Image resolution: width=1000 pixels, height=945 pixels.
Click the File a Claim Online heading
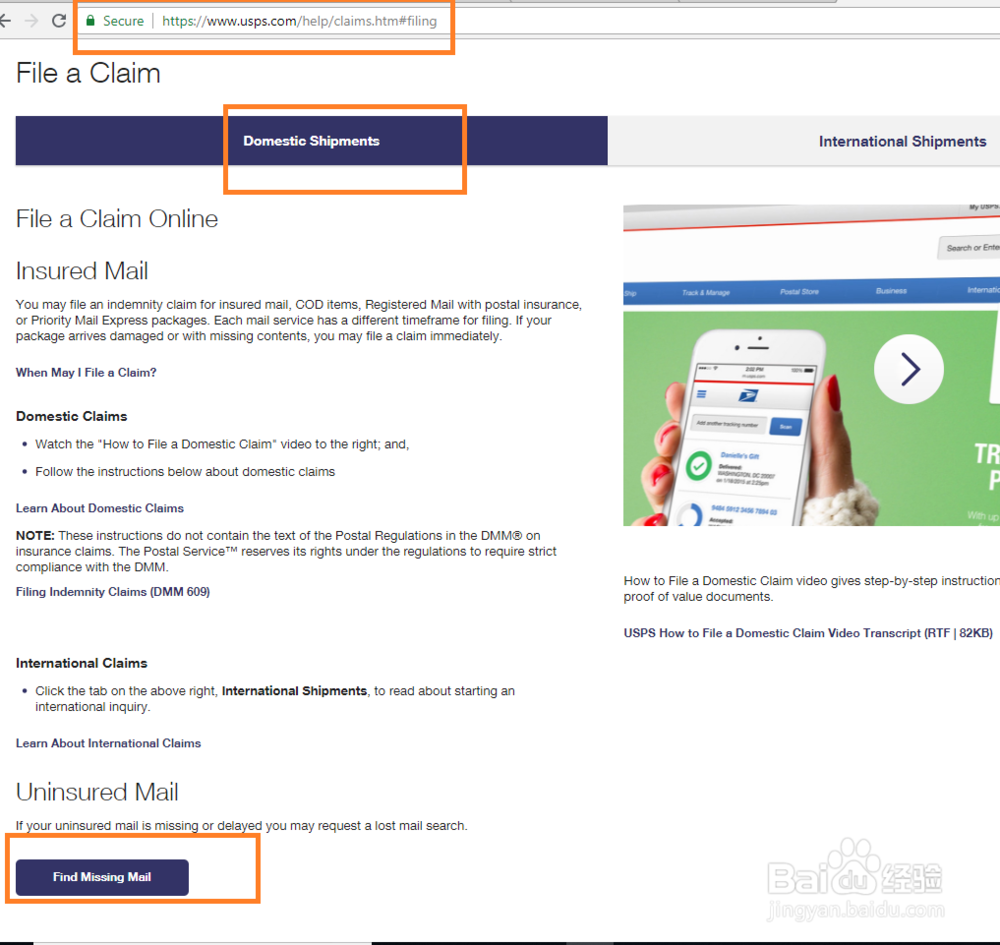click(x=117, y=219)
